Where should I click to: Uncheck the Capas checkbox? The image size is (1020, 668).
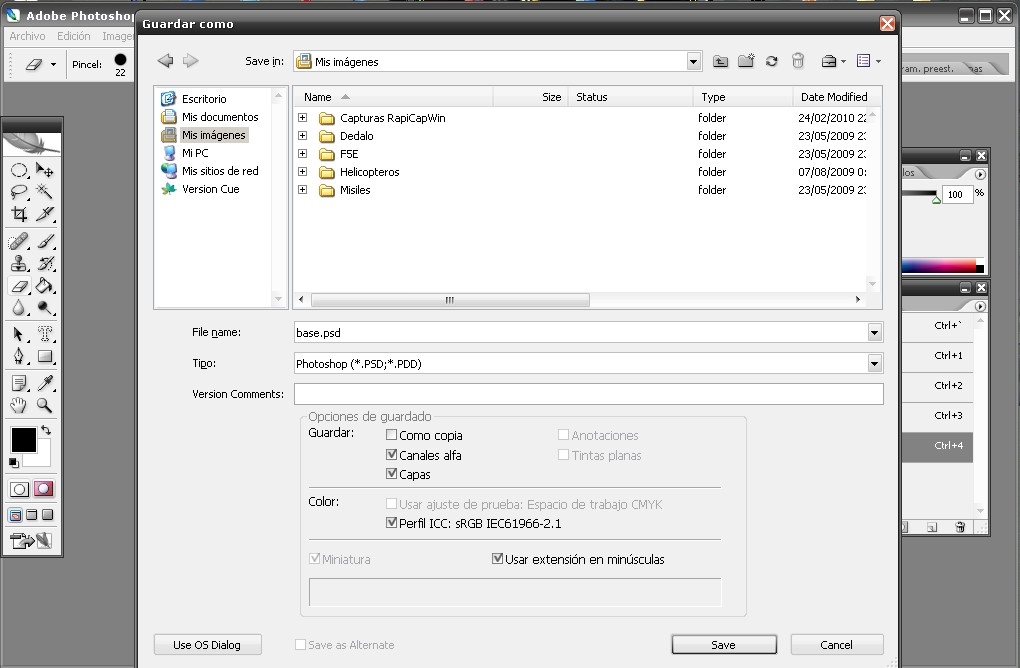[x=392, y=474]
